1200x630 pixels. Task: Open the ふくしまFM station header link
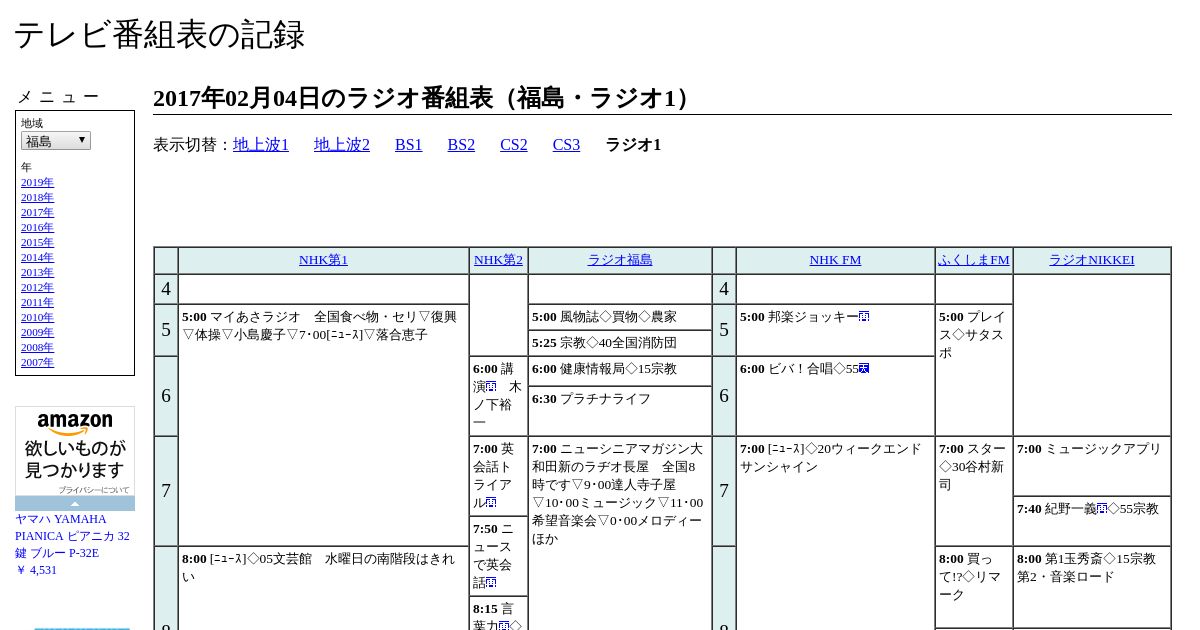click(x=974, y=260)
